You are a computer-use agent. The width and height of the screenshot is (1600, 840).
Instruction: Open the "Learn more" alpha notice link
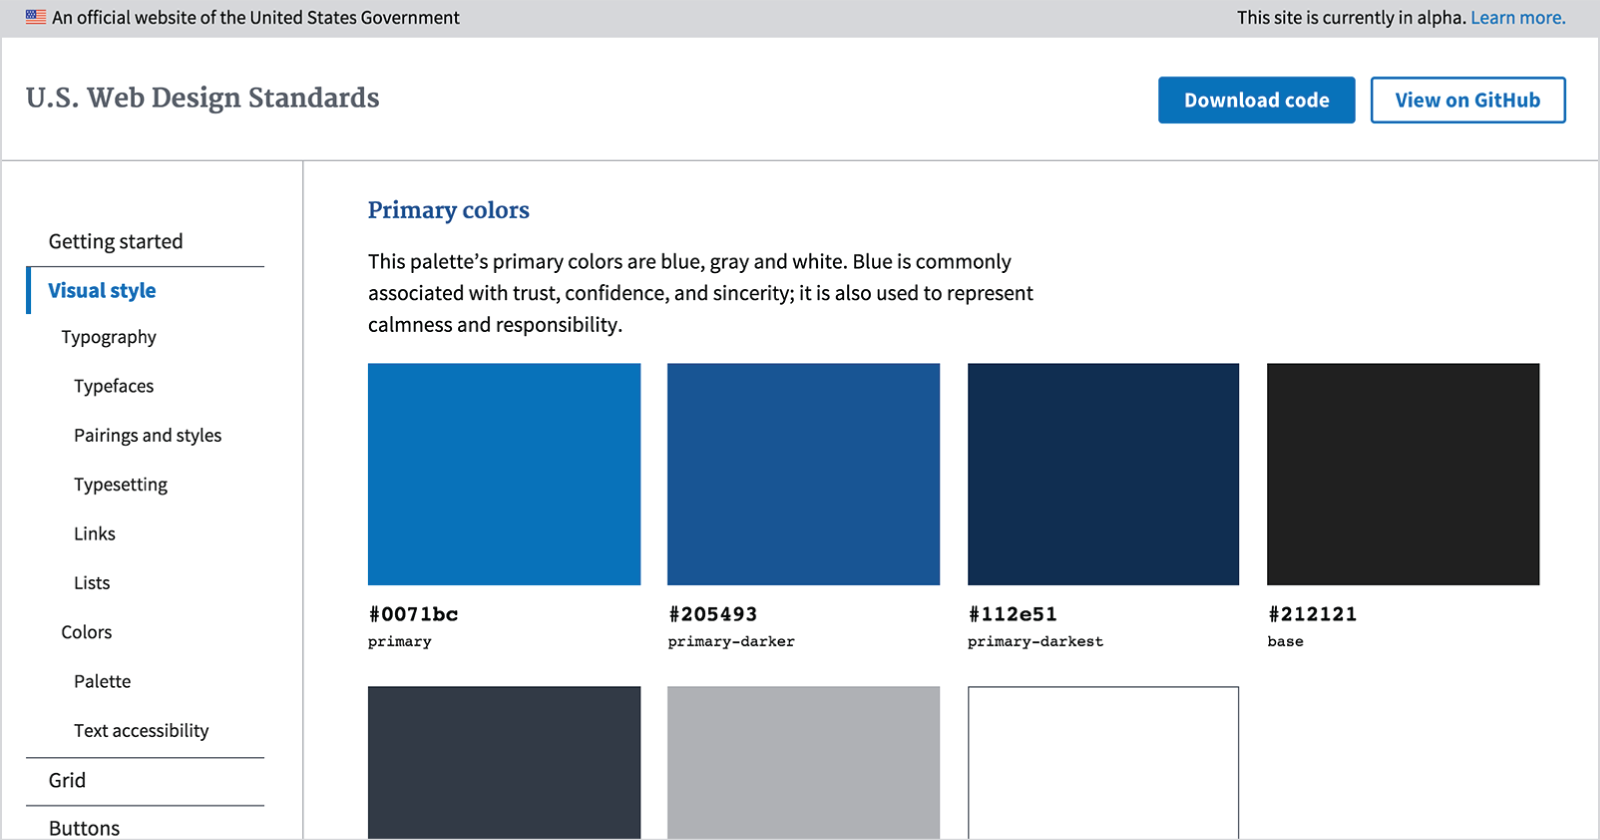1516,17
